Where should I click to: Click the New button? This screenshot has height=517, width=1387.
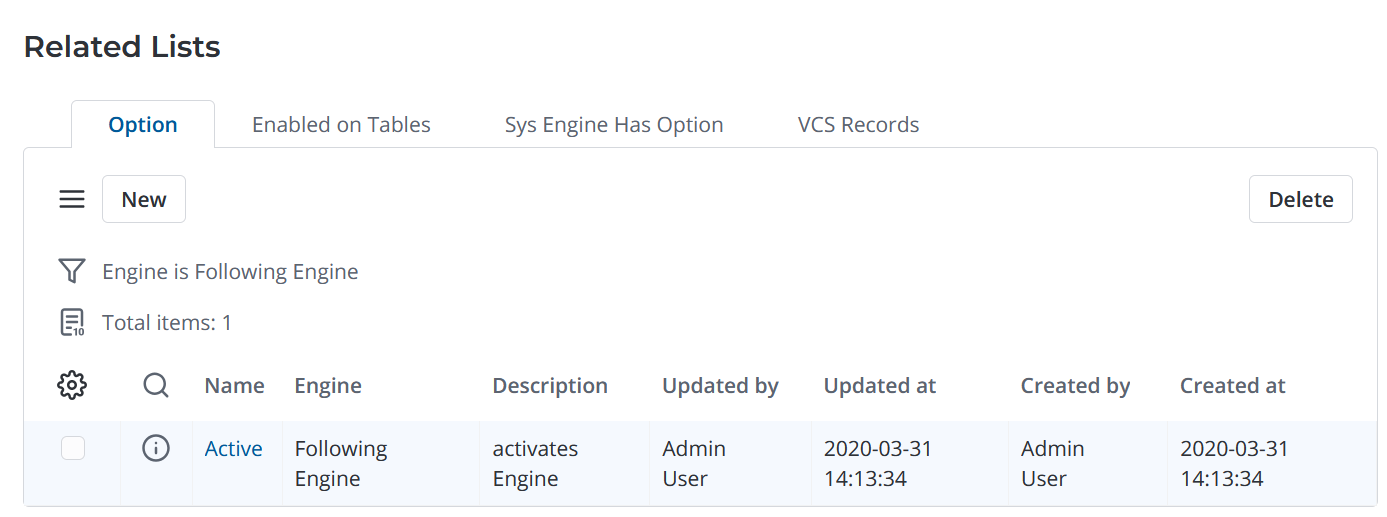coord(144,199)
